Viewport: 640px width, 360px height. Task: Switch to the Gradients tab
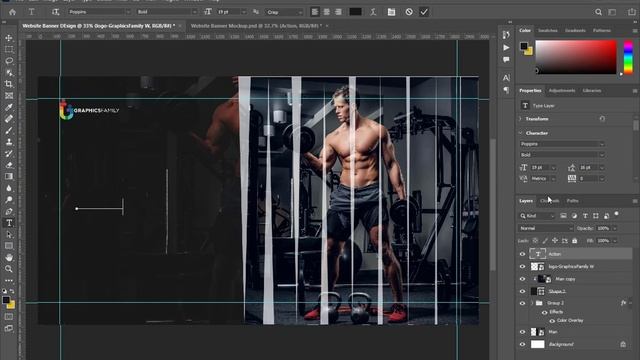point(575,31)
